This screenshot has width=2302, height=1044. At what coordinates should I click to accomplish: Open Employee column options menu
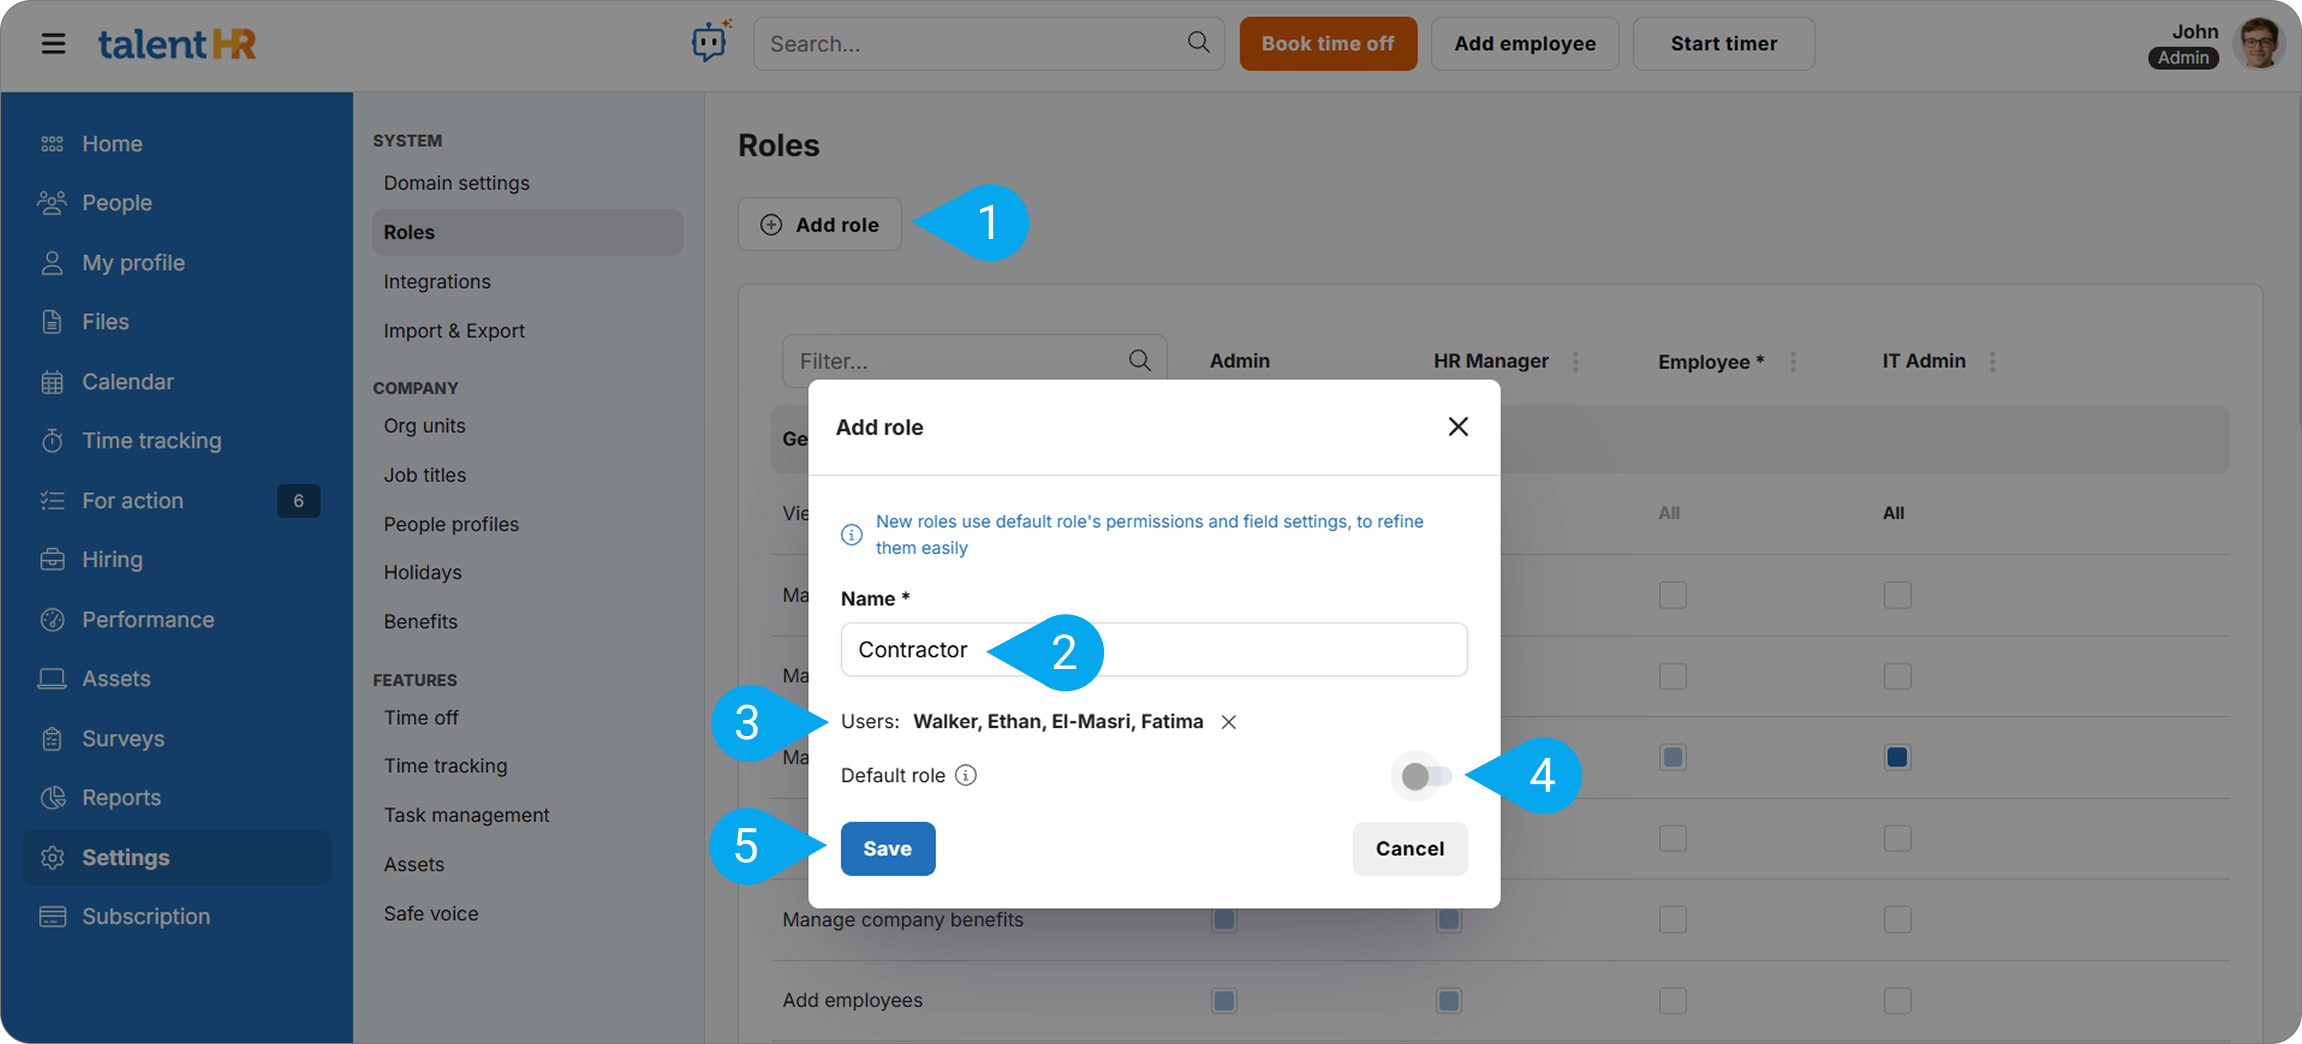pyautogui.click(x=1793, y=361)
